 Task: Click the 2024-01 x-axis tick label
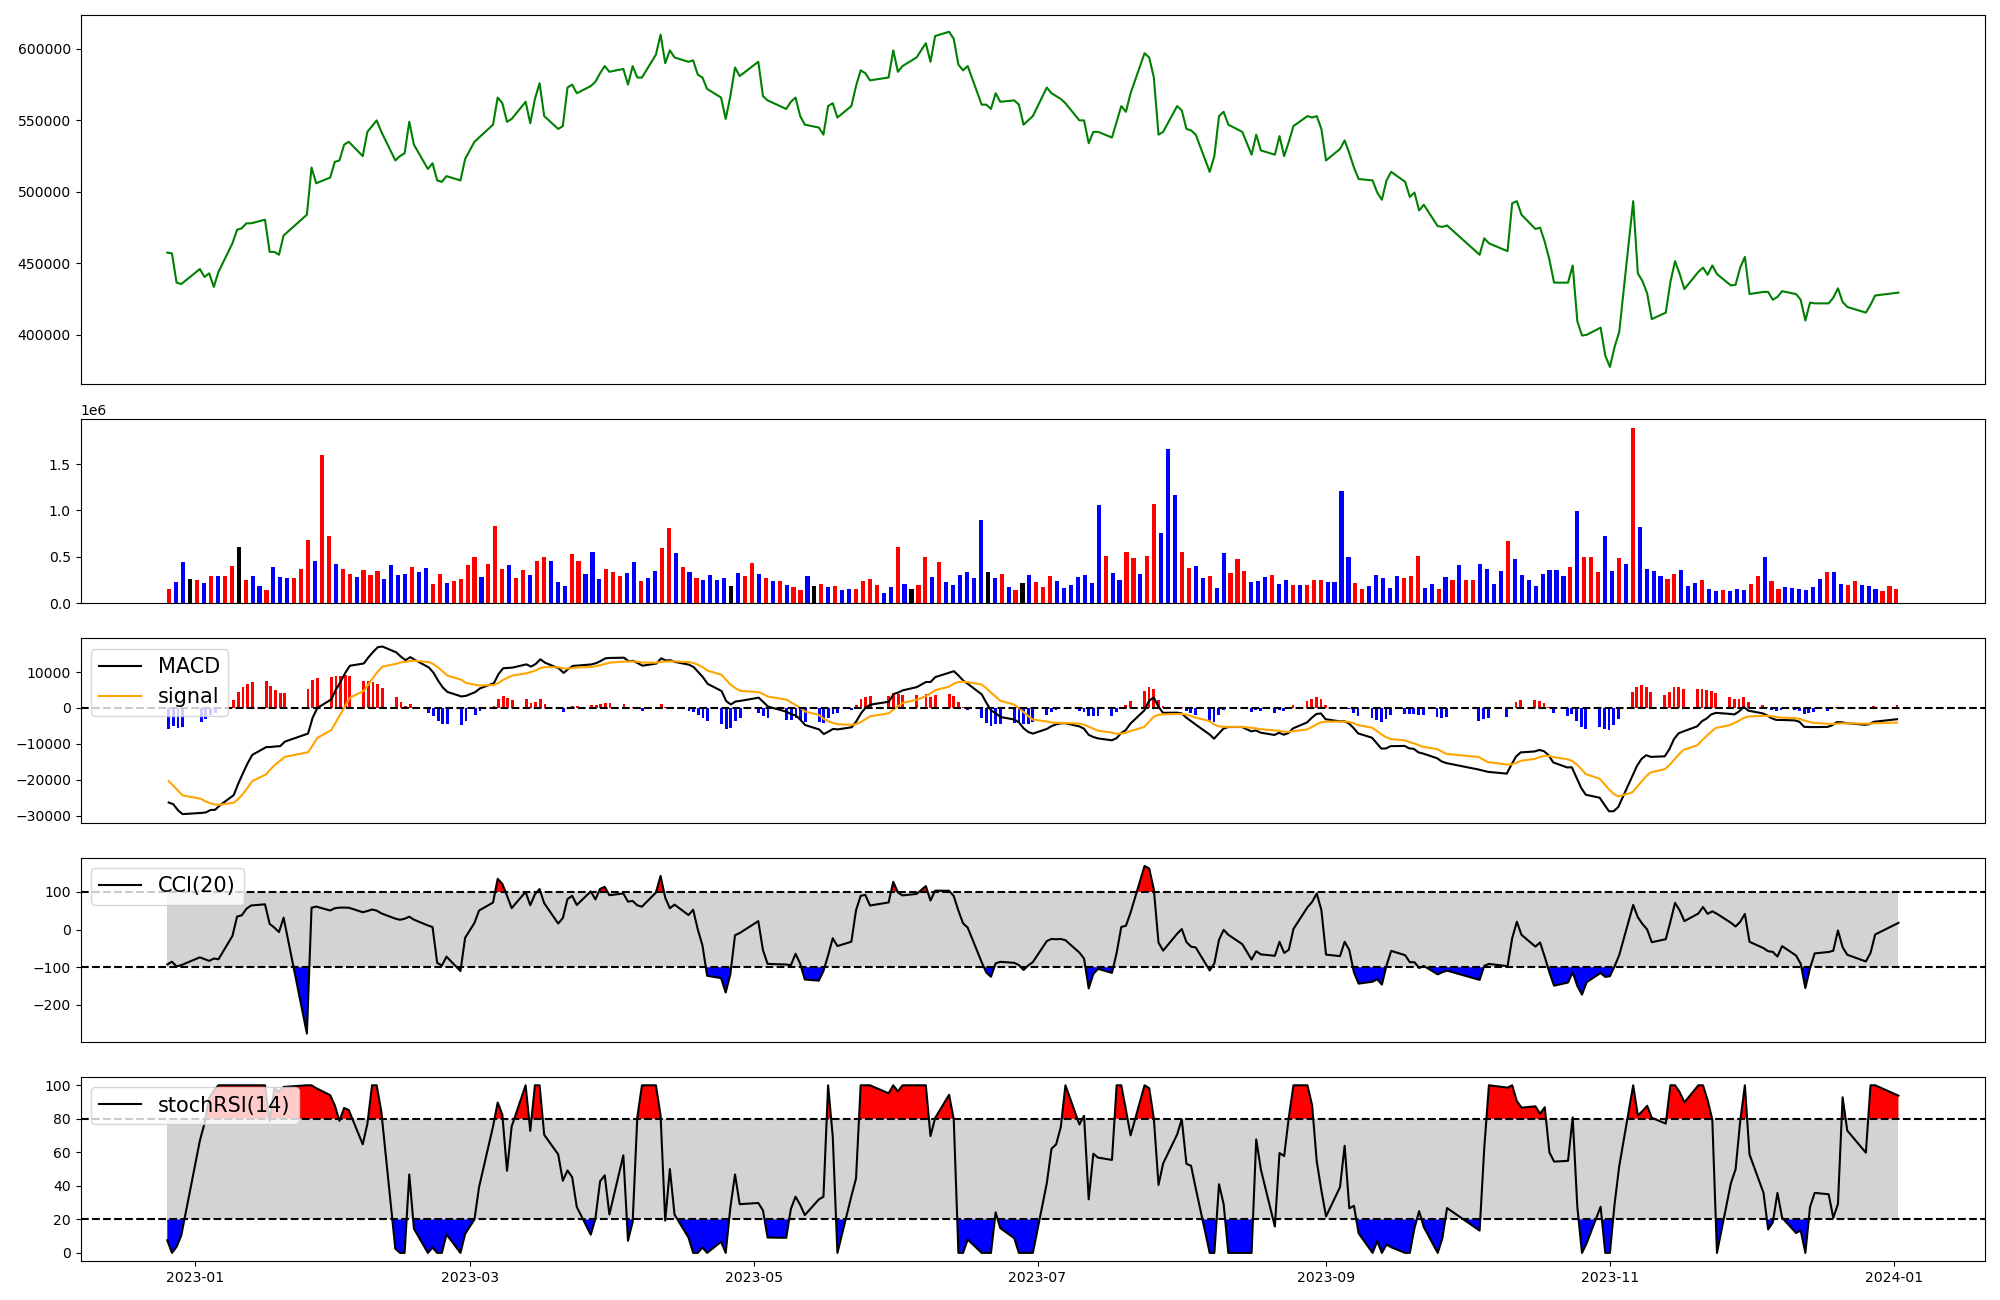coord(1894,1277)
